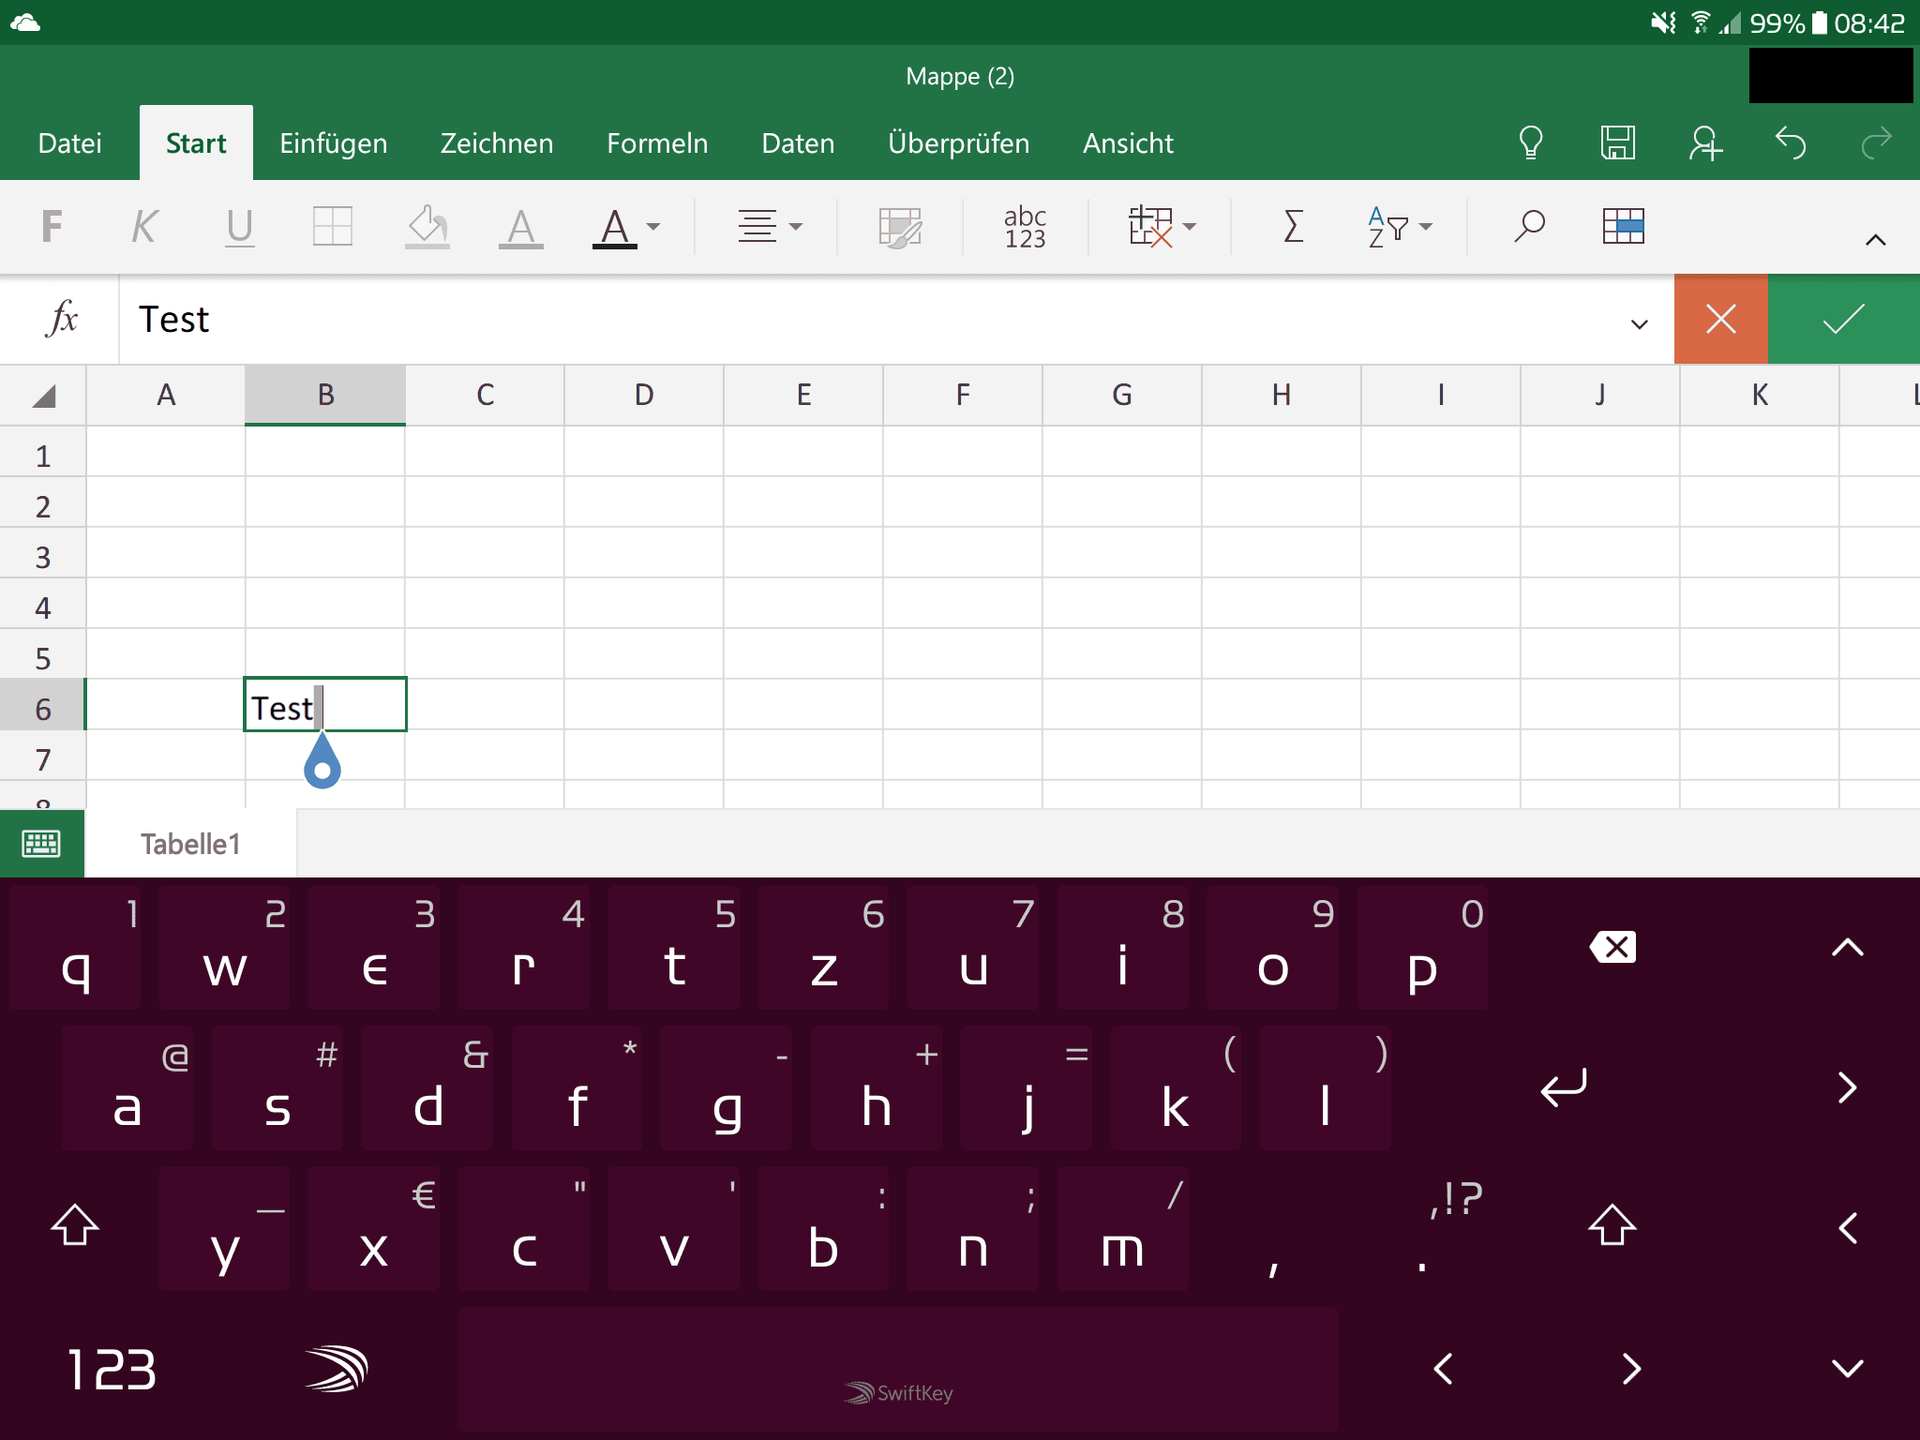Open the font color dropdown arrow
This screenshot has width=1920, height=1440.
pyautogui.click(x=653, y=227)
